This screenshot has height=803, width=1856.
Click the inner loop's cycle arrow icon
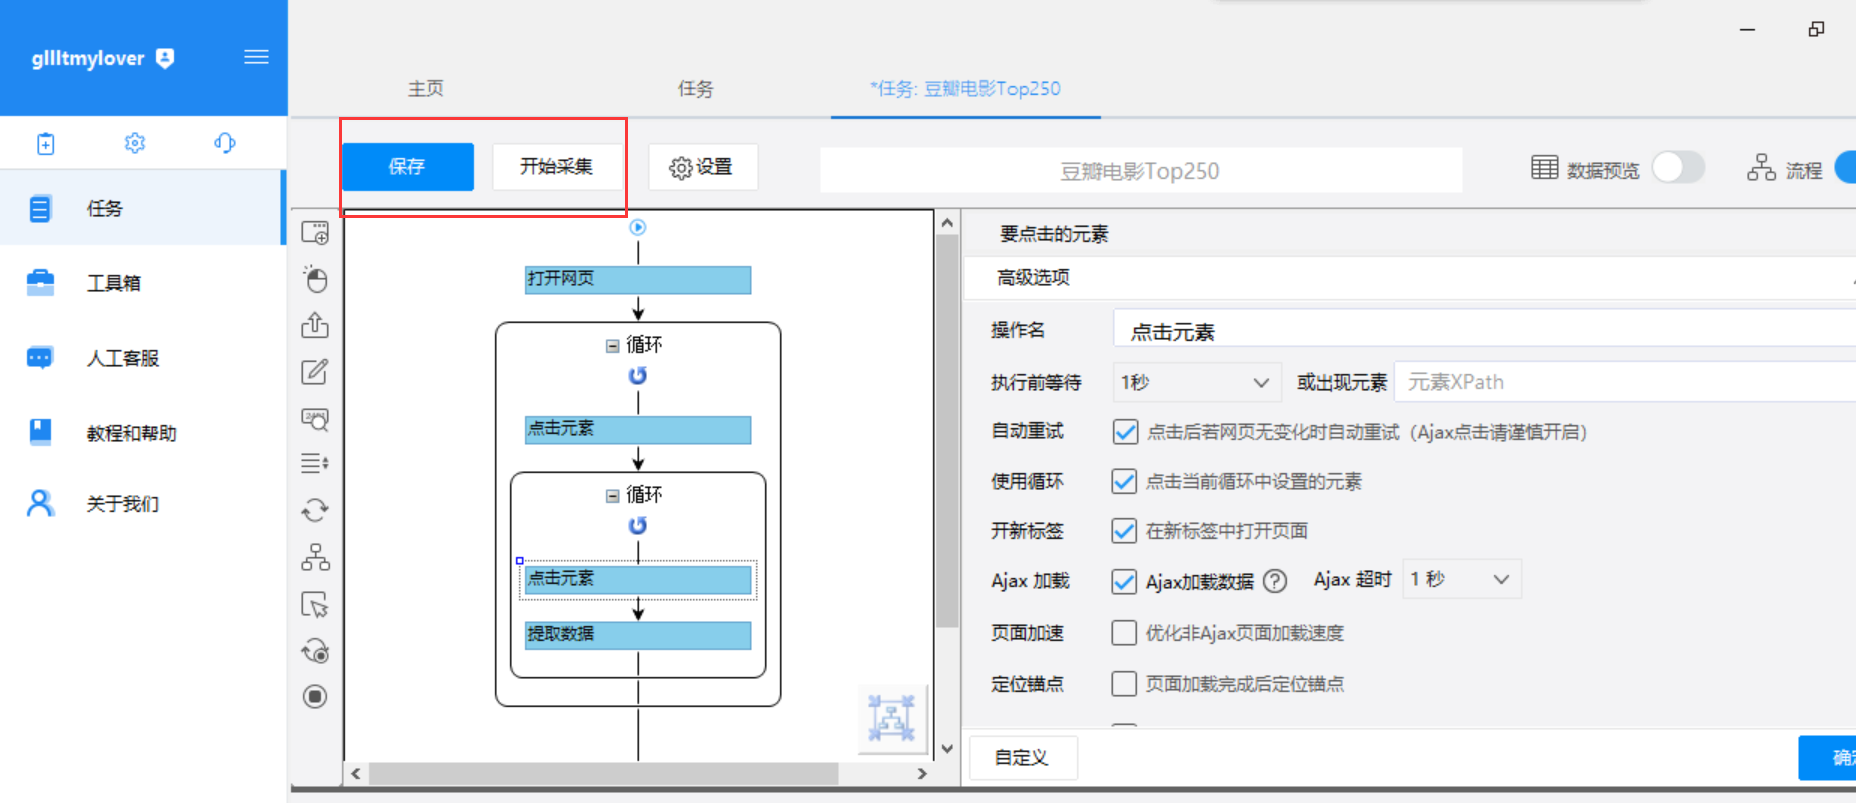pos(638,526)
